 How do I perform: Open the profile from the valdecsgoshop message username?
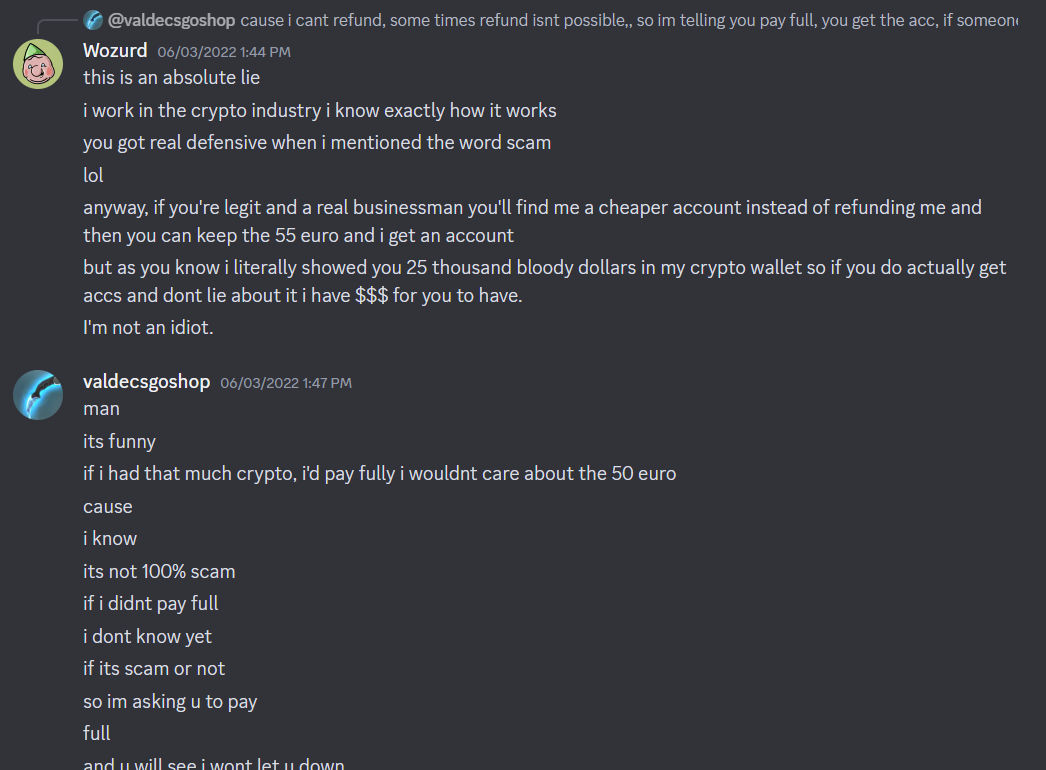point(147,382)
